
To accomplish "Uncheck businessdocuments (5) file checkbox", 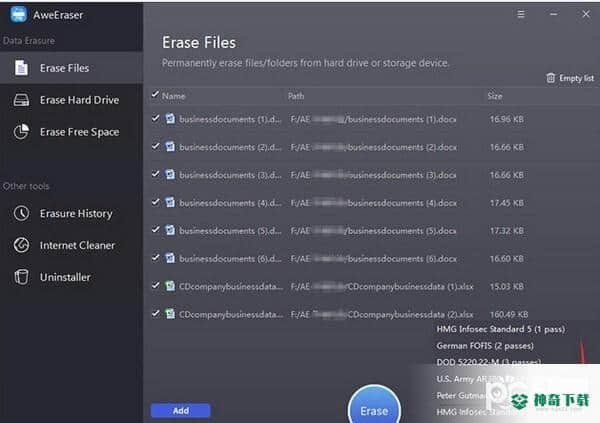I will (x=155, y=230).
